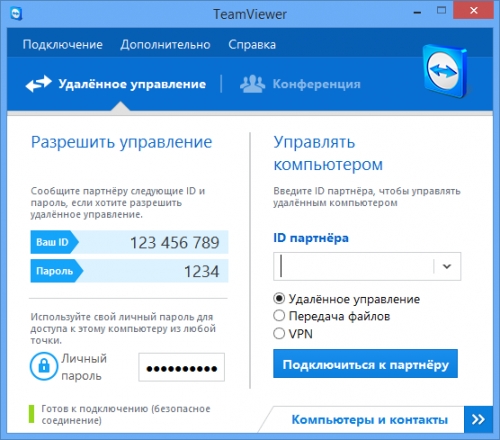The width and height of the screenshot is (500, 440).
Task: Click the remote control arrows icon
Action: [x=39, y=84]
